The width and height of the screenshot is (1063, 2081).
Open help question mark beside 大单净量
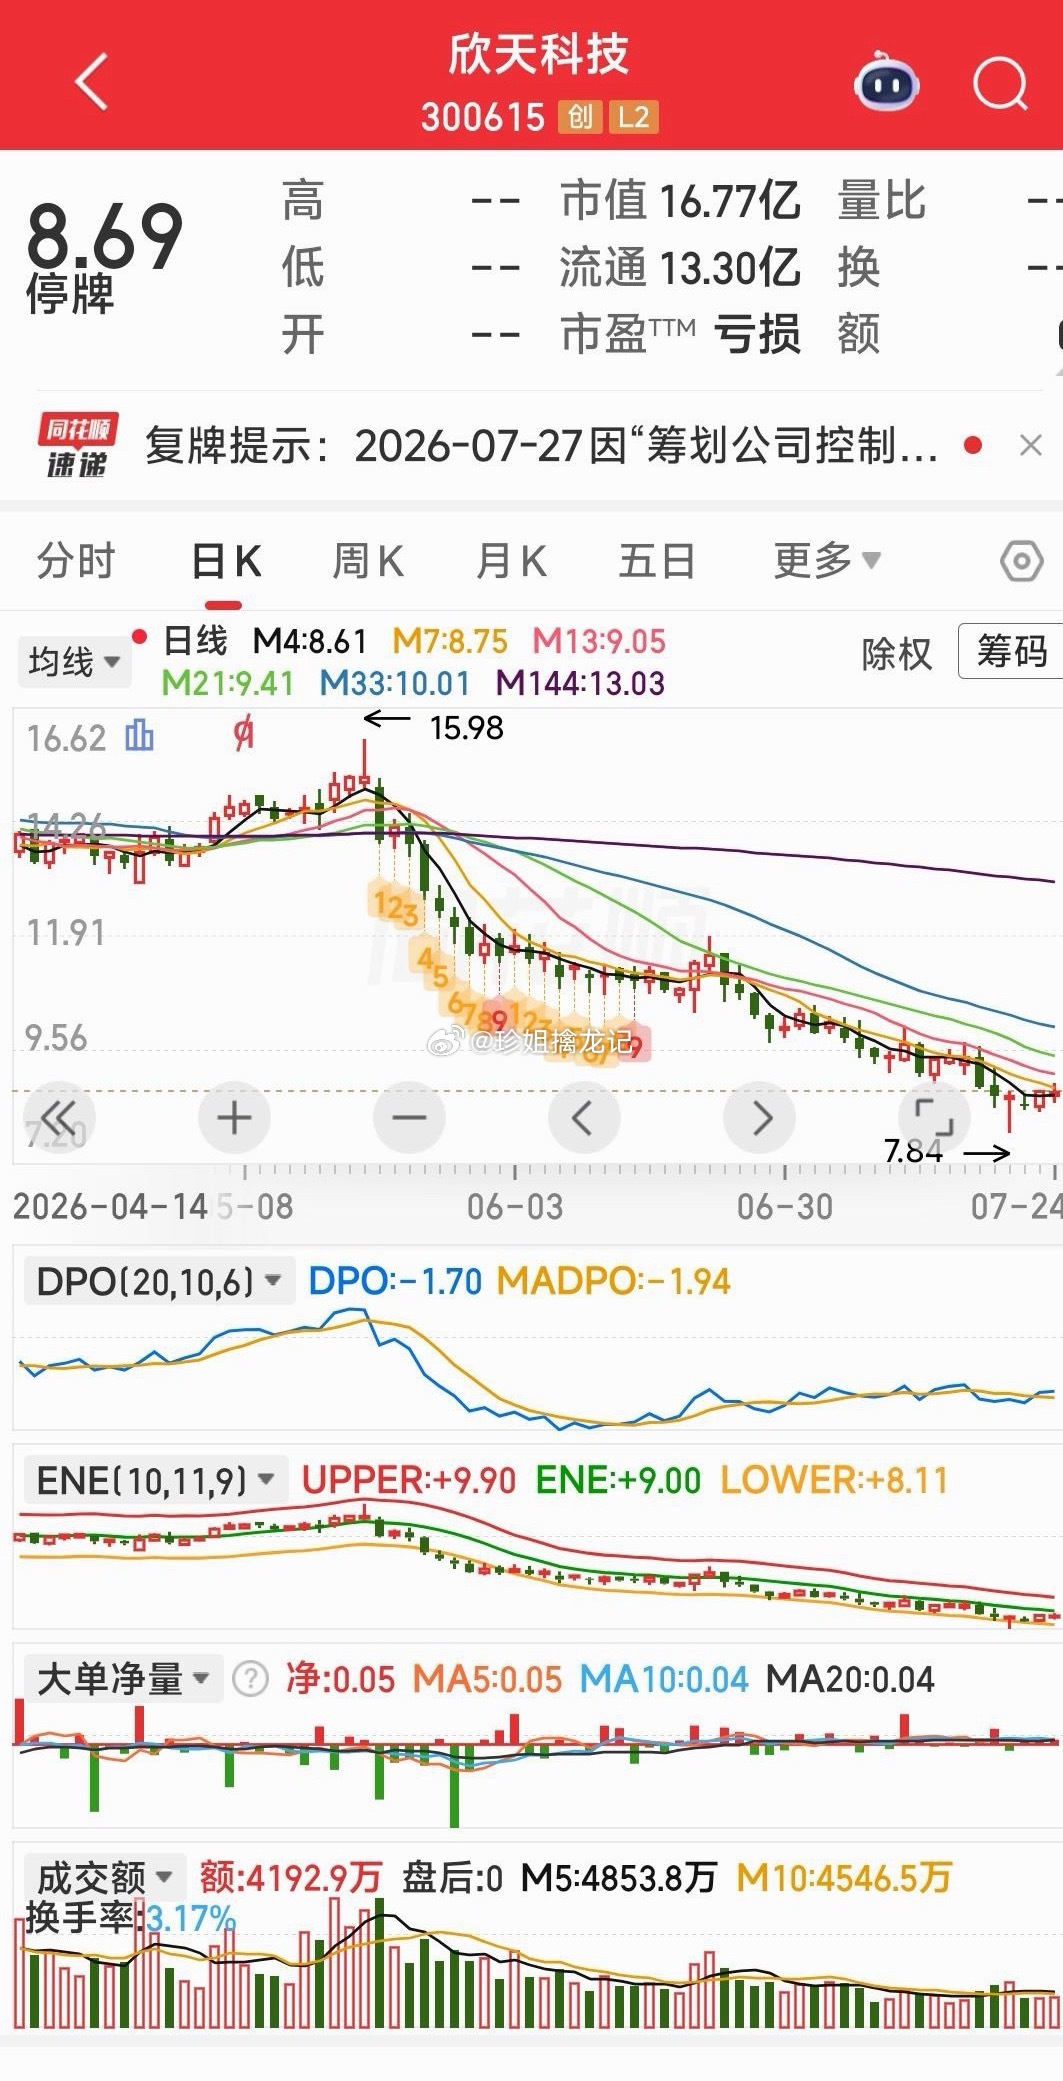point(250,1679)
